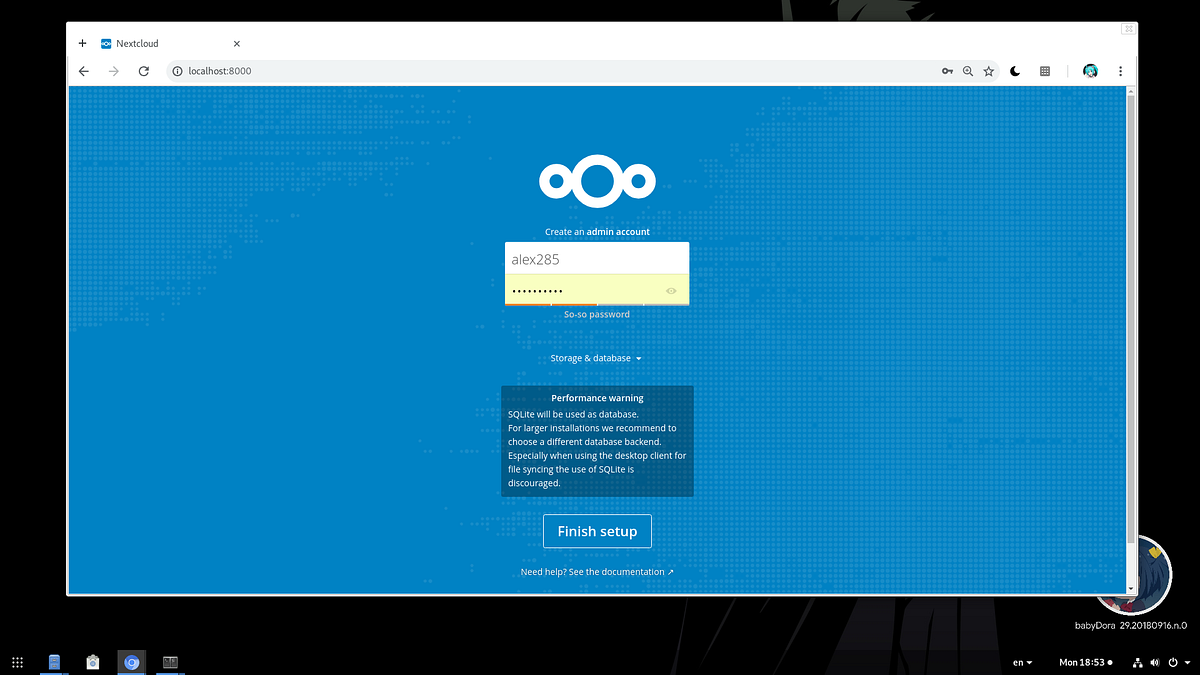Viewport: 1200px width, 675px height.
Task: Reload the page with the refresh icon
Action: tap(143, 71)
